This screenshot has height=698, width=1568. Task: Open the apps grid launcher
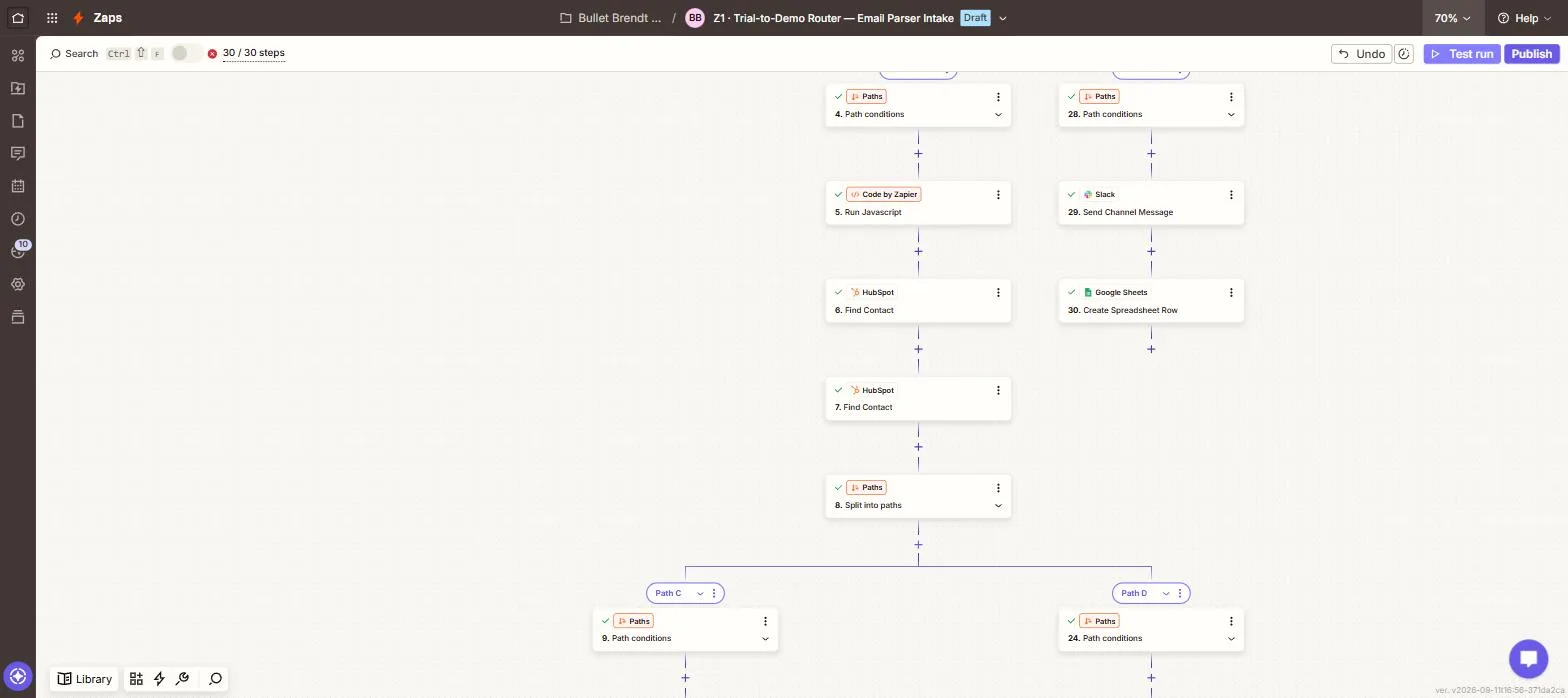coord(52,18)
